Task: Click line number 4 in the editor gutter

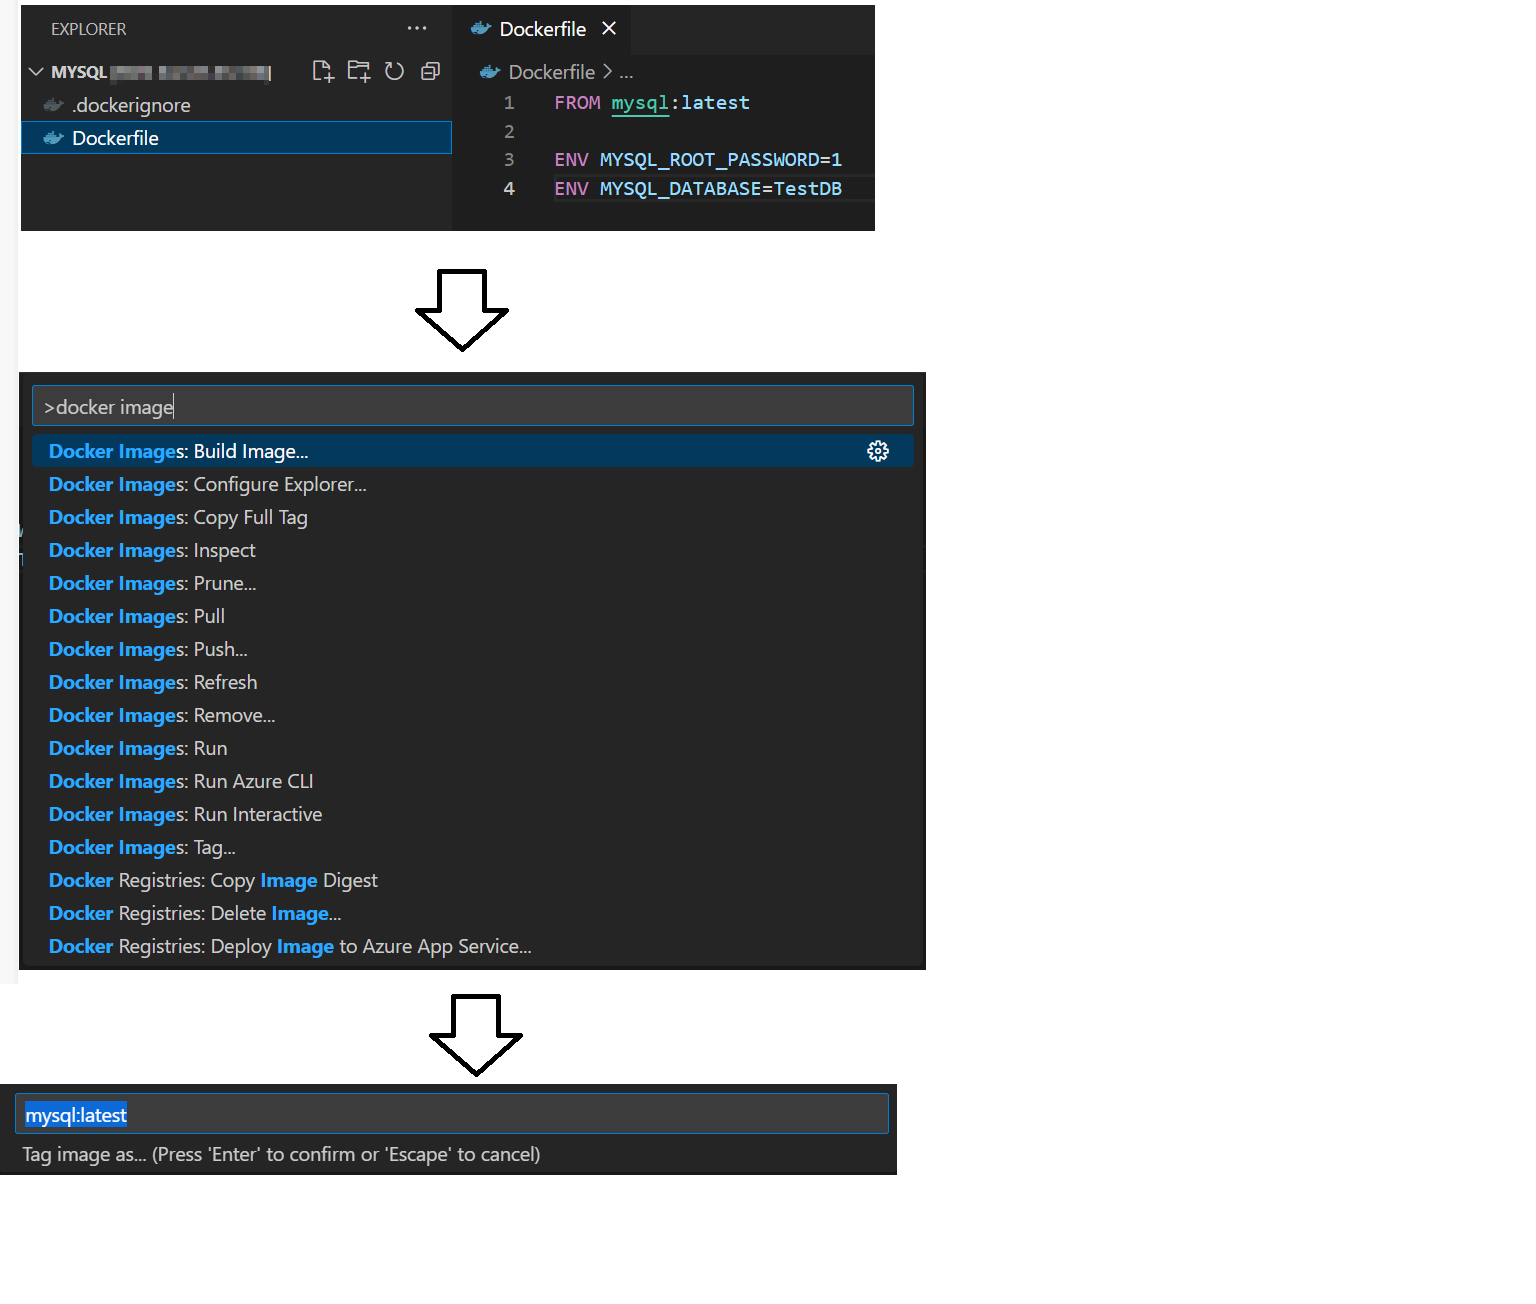Action: (509, 189)
